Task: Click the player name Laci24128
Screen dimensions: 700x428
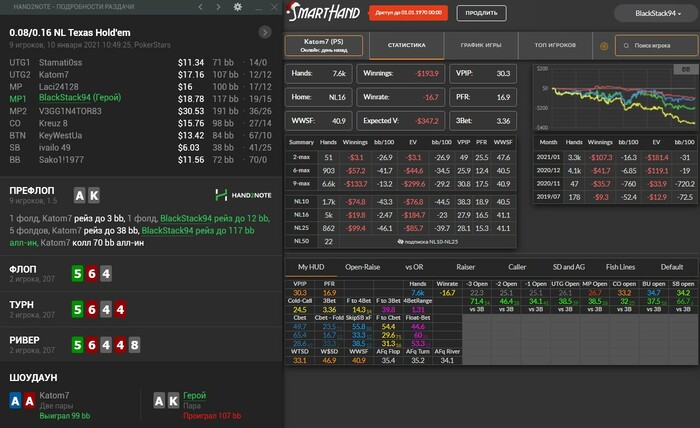Action: (x=58, y=87)
